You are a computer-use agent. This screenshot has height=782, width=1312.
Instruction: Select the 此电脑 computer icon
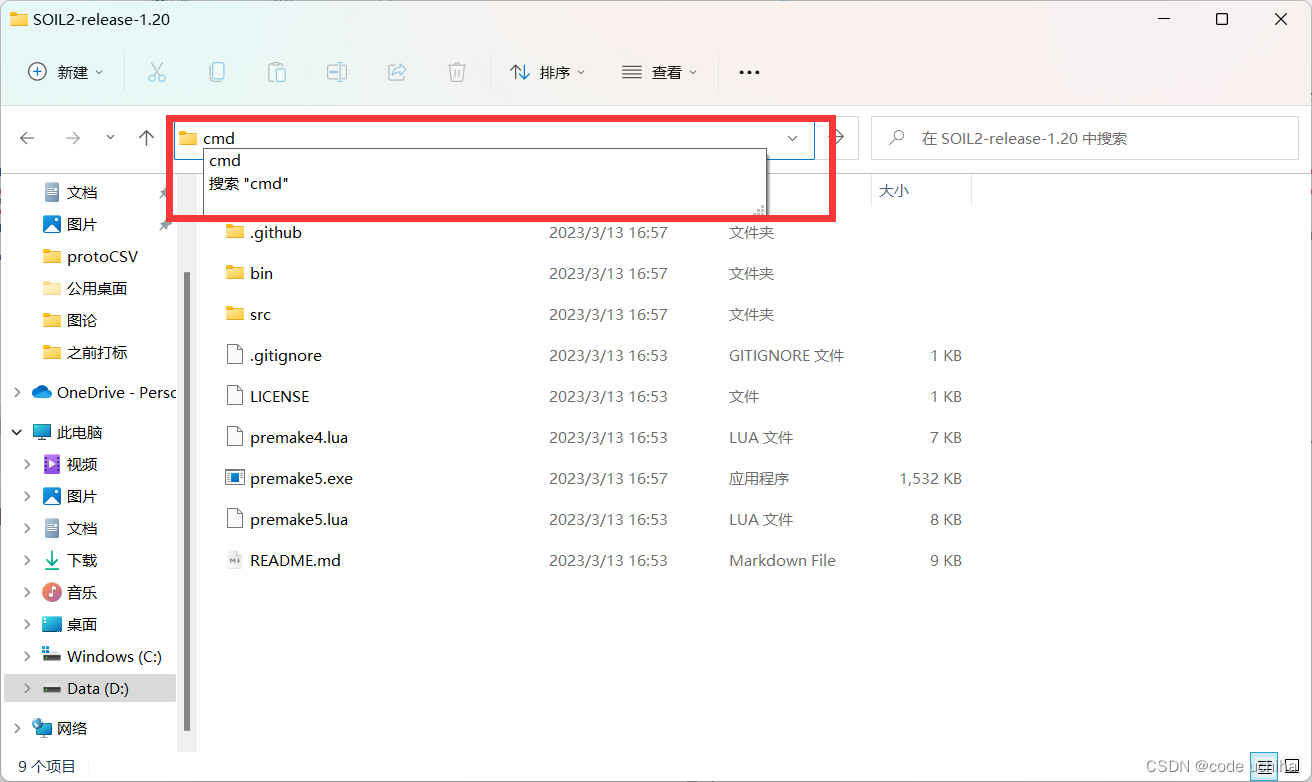(x=42, y=432)
